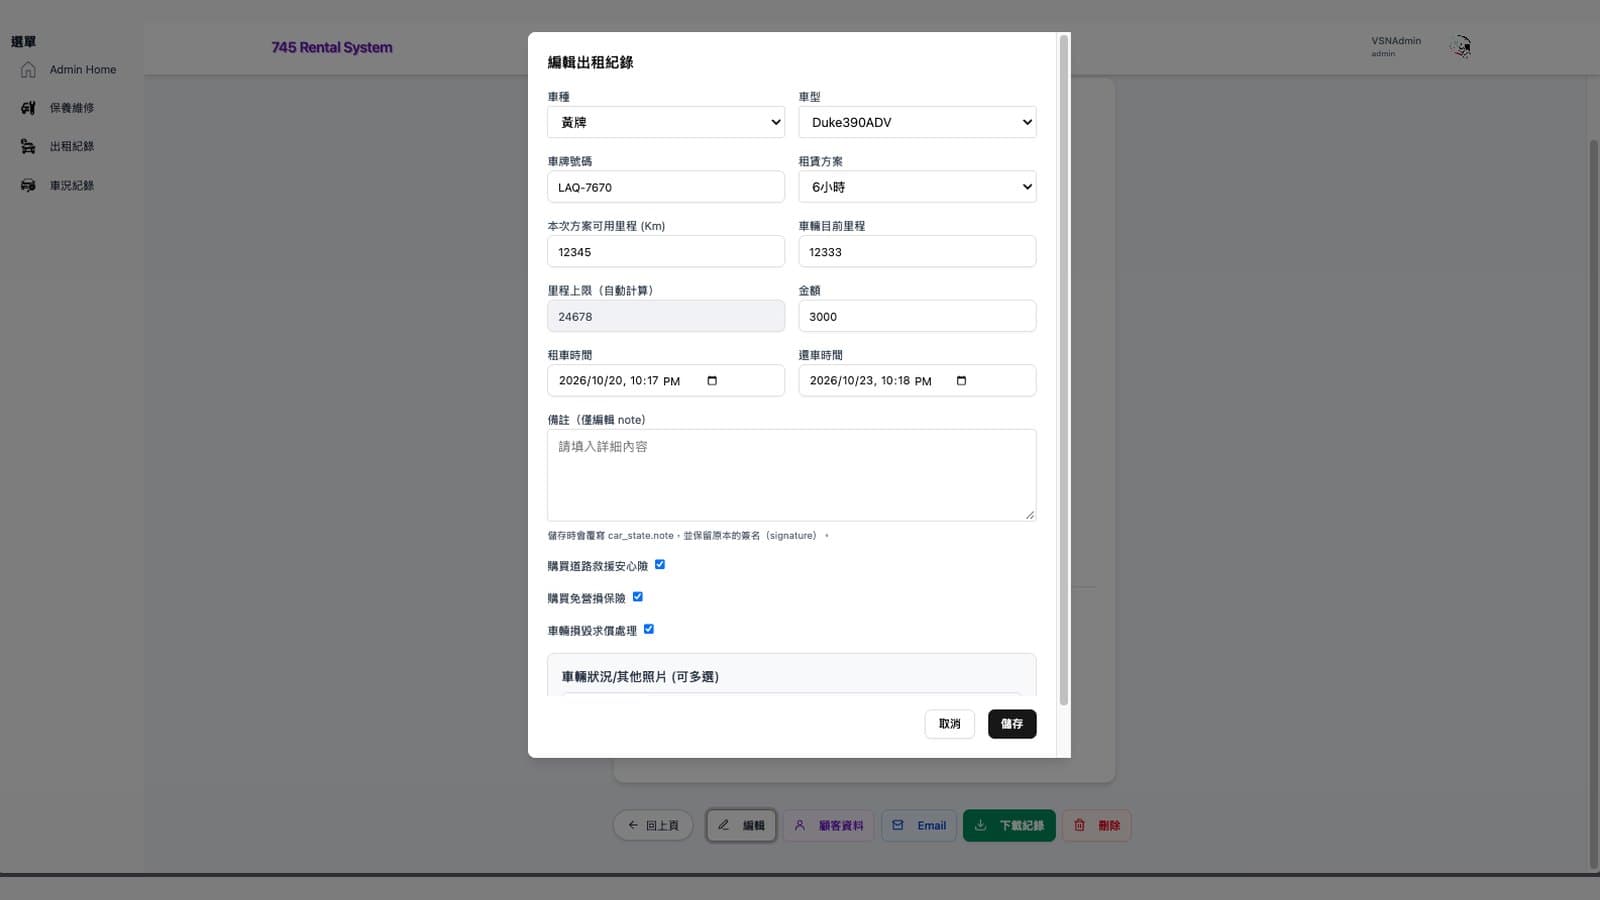Click the 選單 sidebar heading
Screen dimensions: 1600x900
23,42
